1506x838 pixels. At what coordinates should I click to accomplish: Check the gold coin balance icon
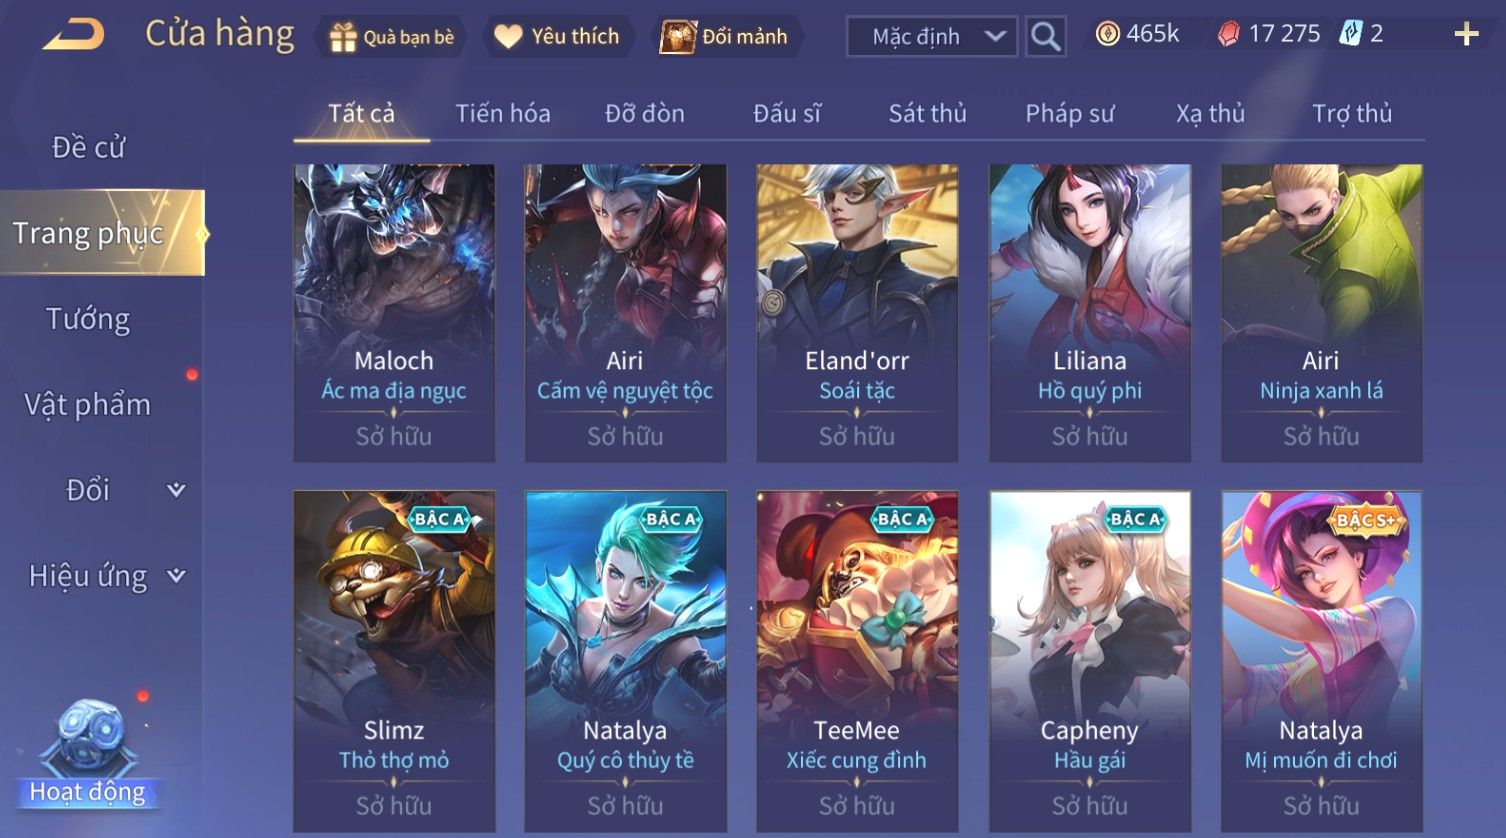click(x=1107, y=35)
